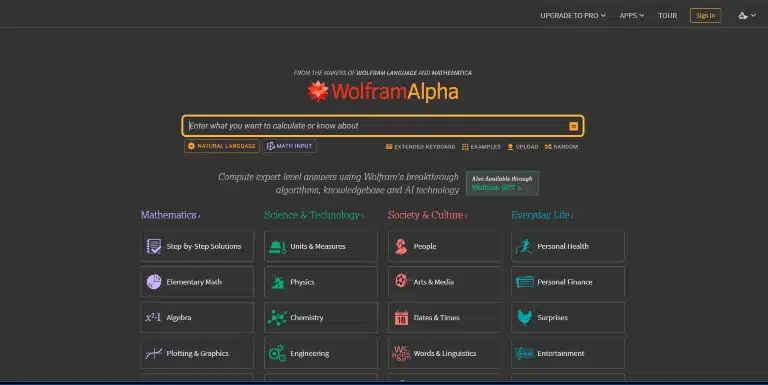Click the Dates & Times calendar icon
This screenshot has height=385, width=768.
click(401, 318)
